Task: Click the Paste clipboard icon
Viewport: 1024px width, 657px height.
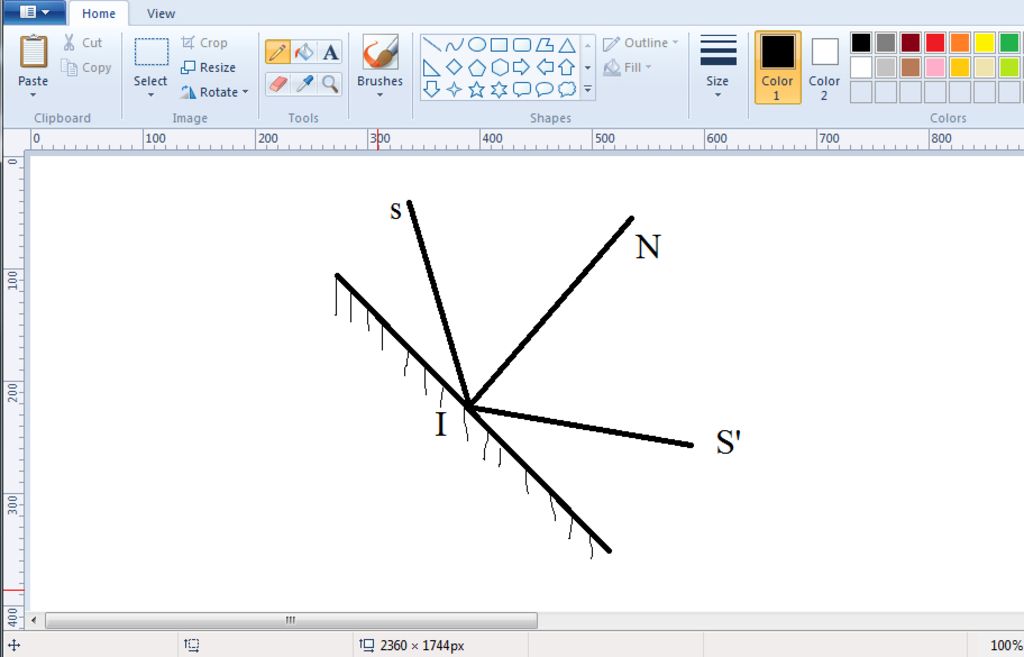Action: [33, 52]
